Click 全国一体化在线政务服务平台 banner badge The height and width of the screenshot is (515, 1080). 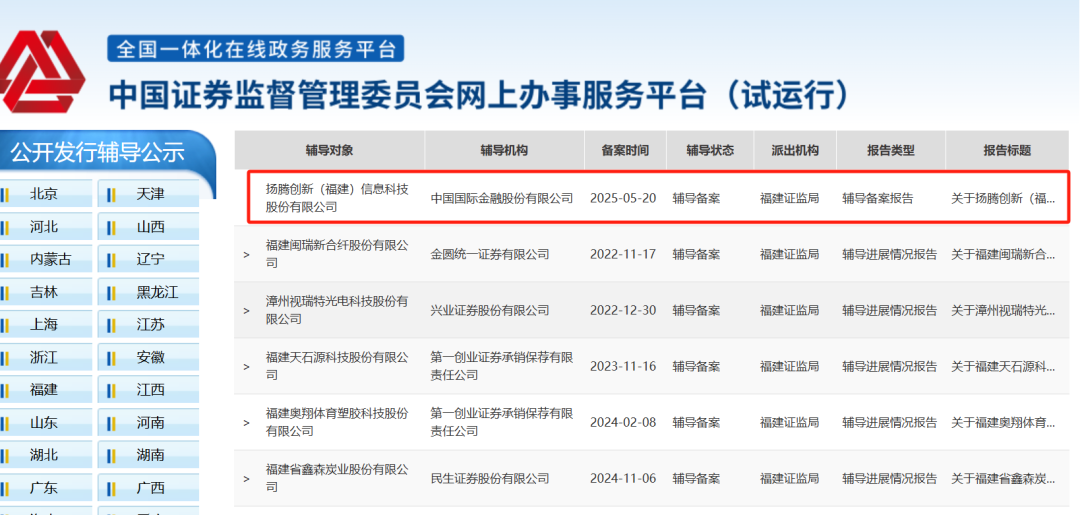point(256,49)
